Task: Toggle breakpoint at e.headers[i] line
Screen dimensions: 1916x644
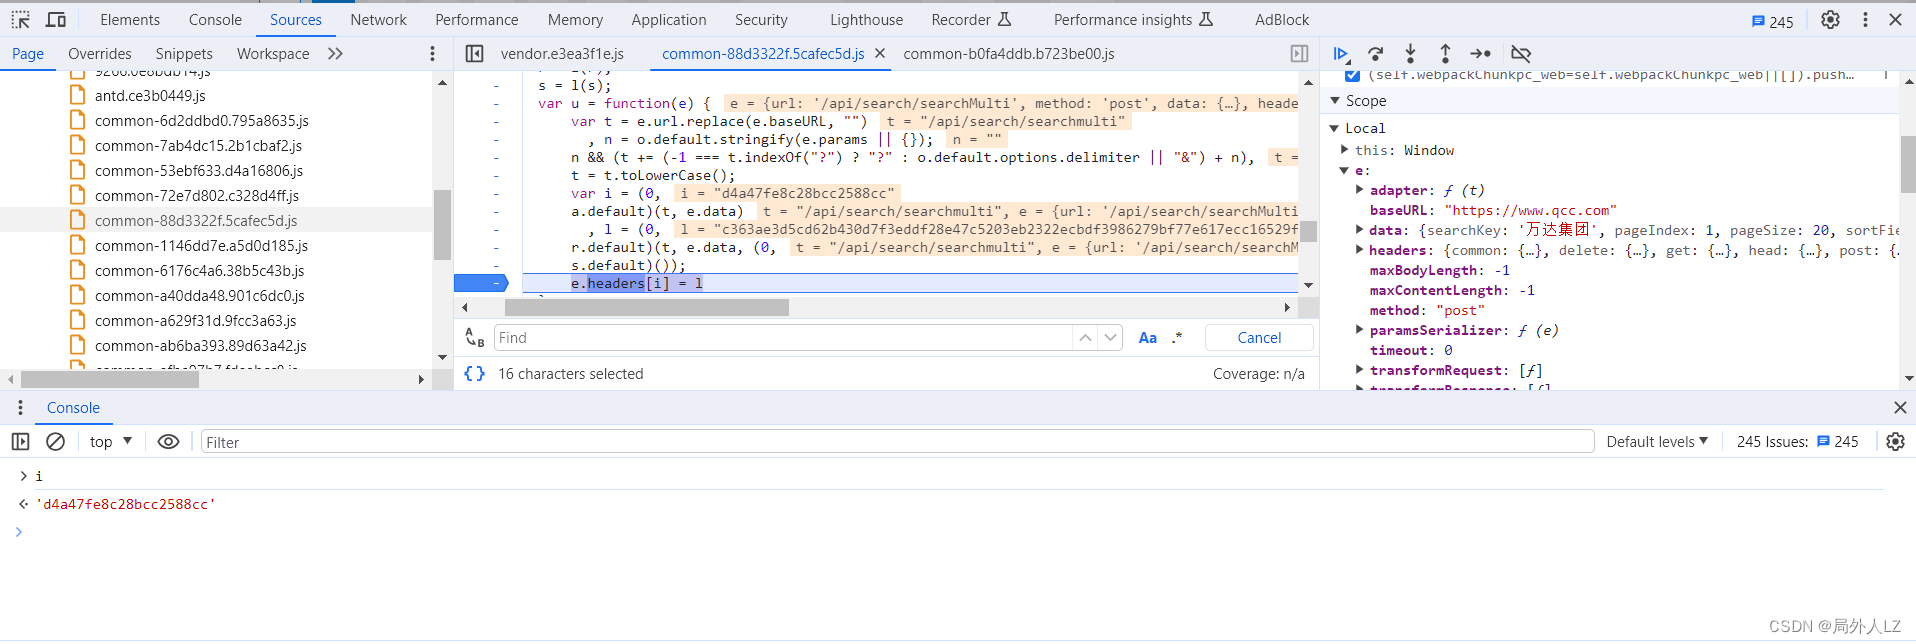Action: tap(481, 283)
